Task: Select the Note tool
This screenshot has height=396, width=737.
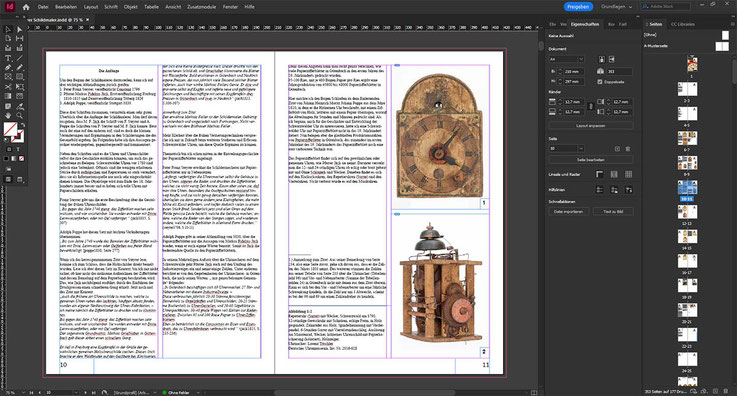Action: coord(8,106)
